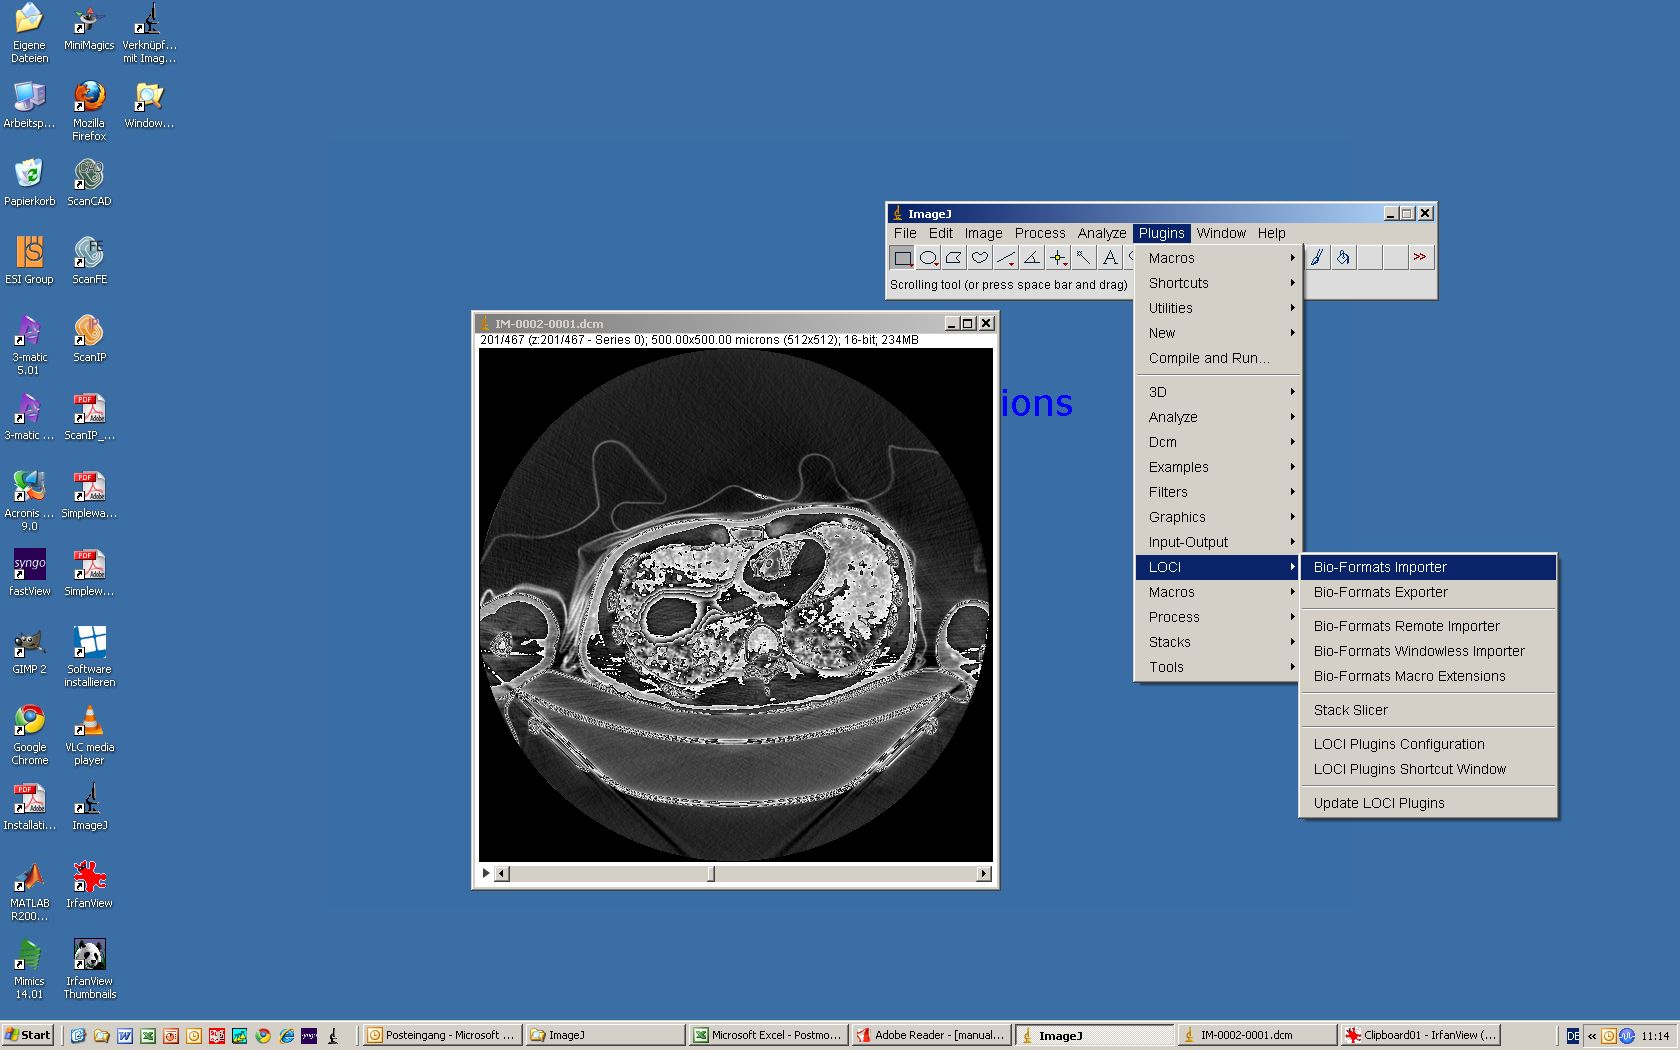Select the Rectangle selection tool
Viewport: 1680px width, 1050px height.
tap(902, 258)
